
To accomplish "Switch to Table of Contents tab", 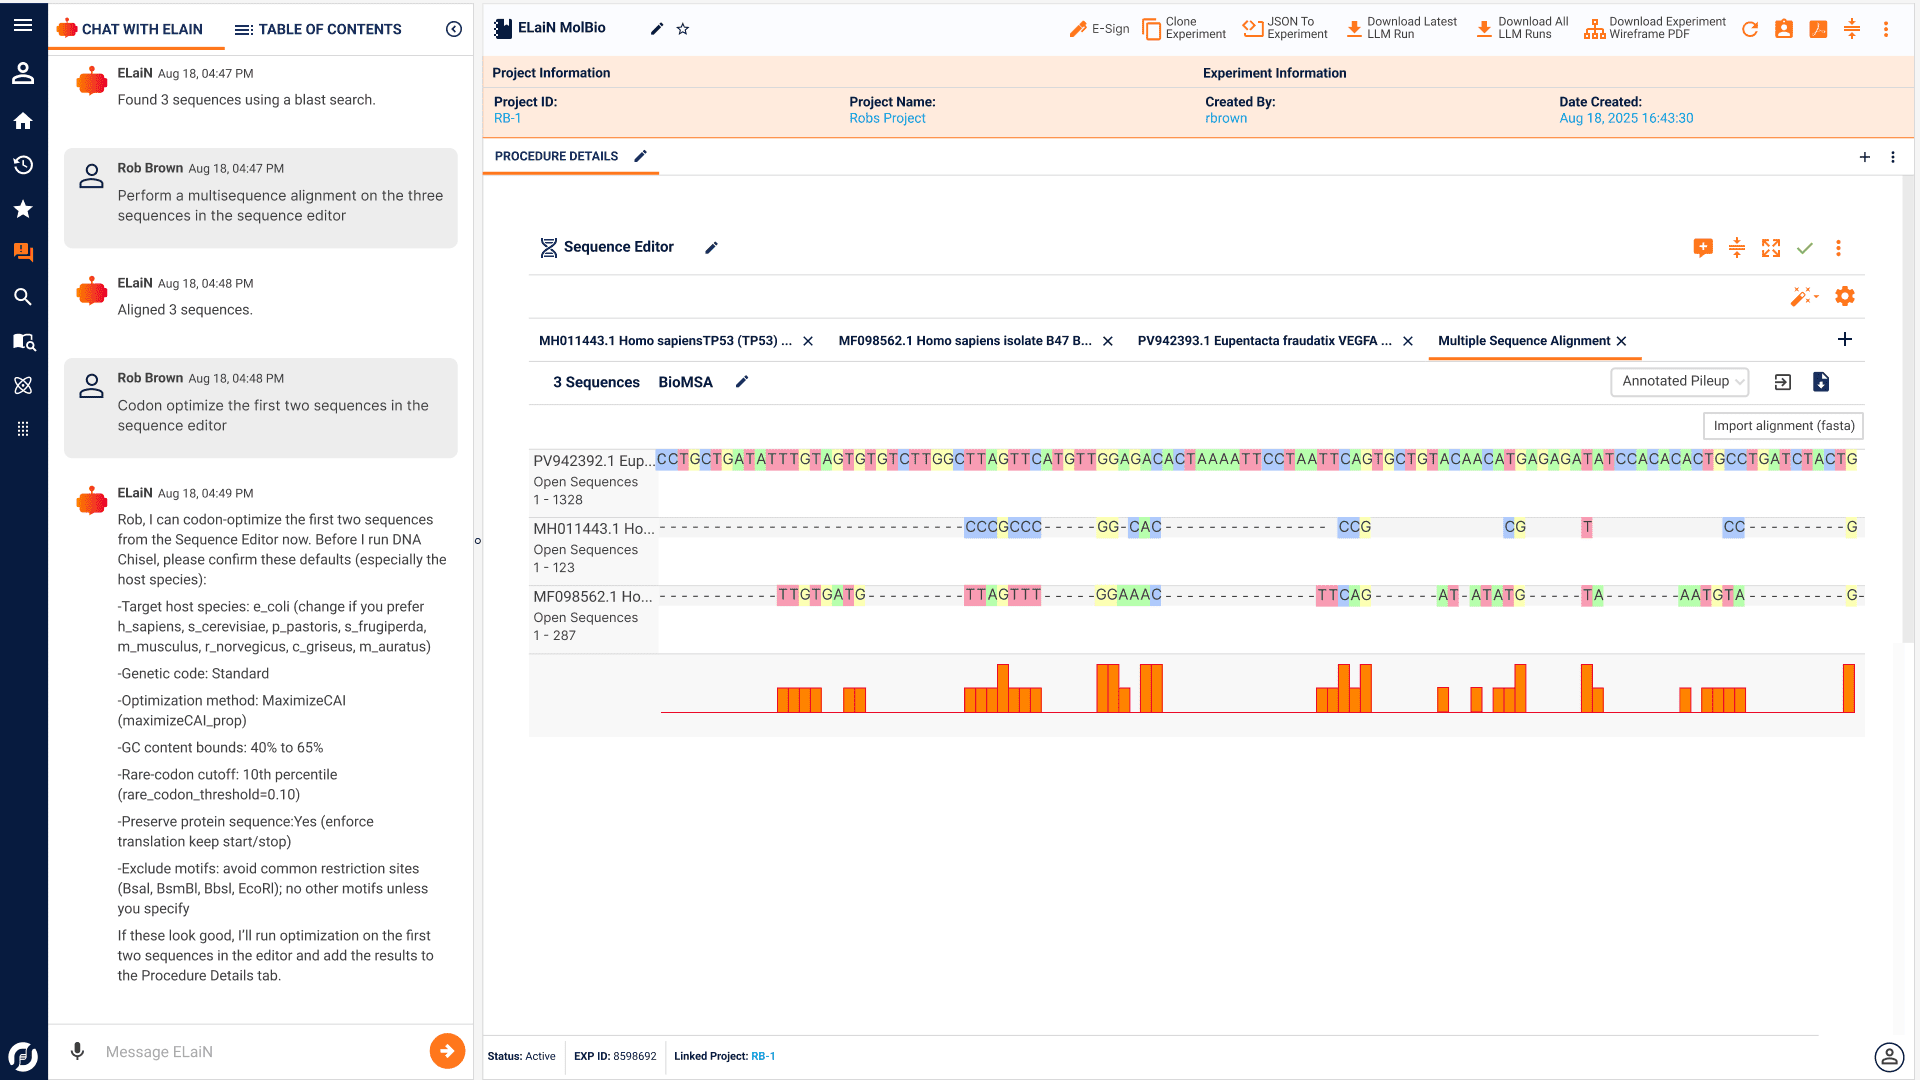I will pyautogui.click(x=318, y=29).
